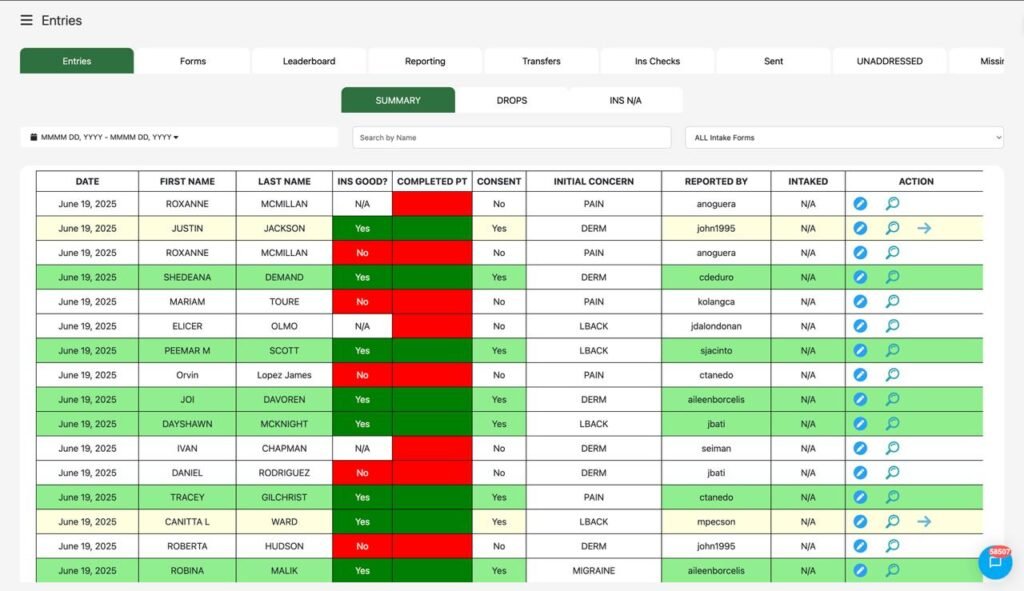Switch to the Leaderboard tab
This screenshot has height=591, width=1024.
click(309, 61)
